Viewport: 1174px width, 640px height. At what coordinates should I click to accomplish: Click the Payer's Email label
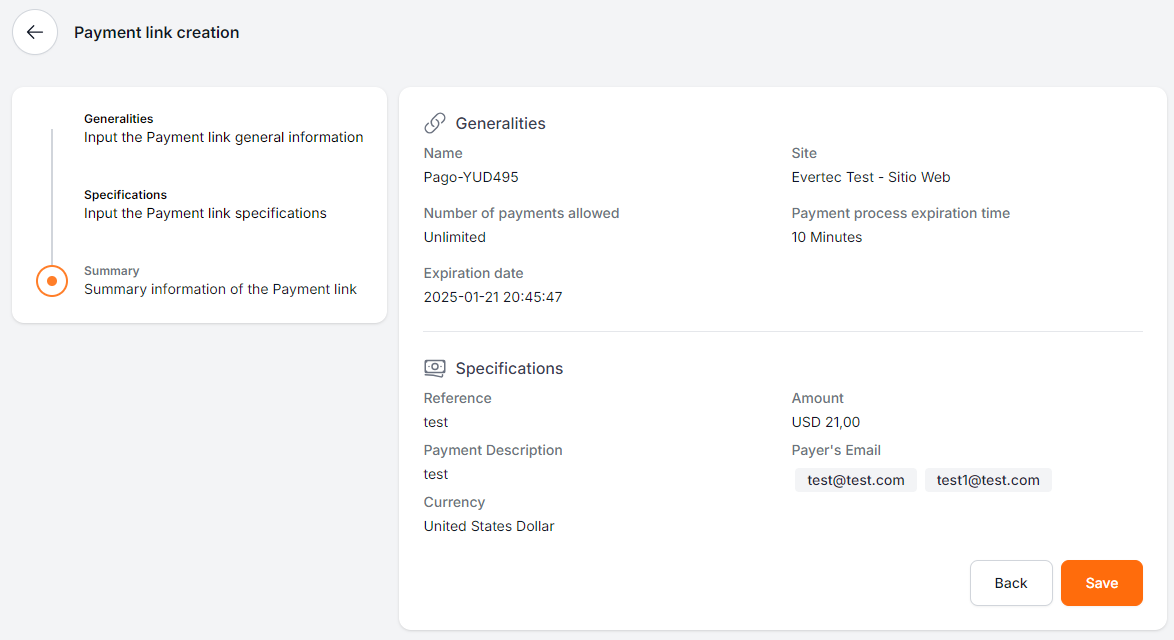[x=836, y=450]
